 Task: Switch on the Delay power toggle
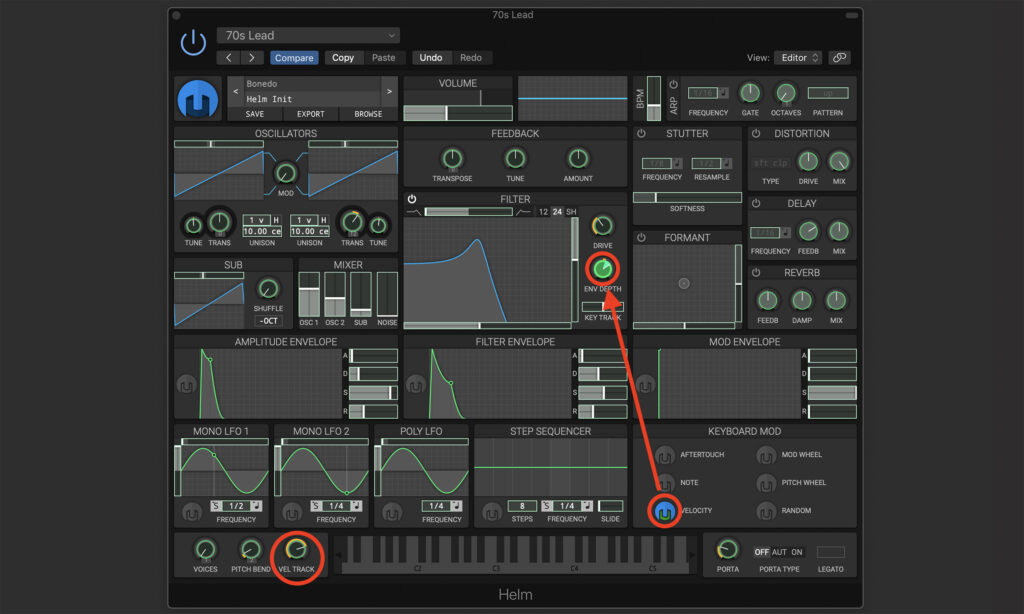pos(756,203)
